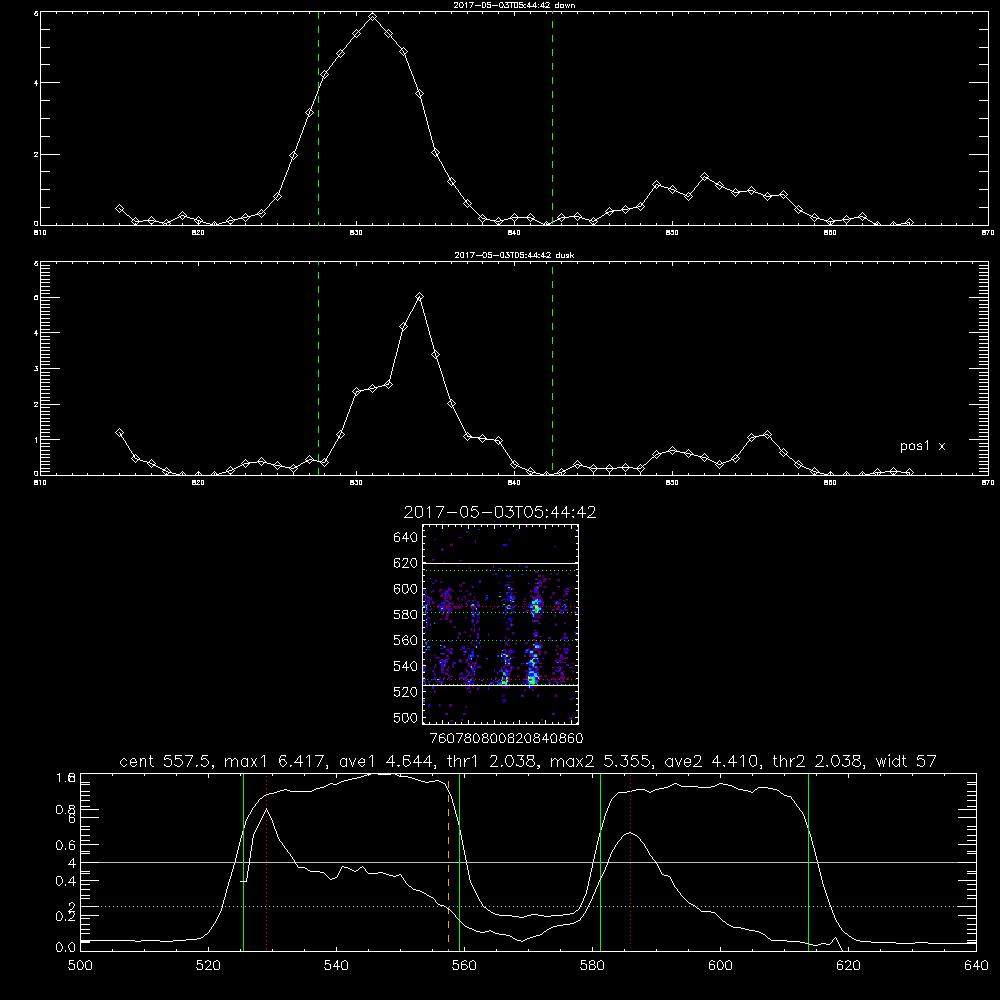Viewport: 1000px width, 1000px height.
Task: Click upper white horizontal line in color image
Action: point(500,563)
